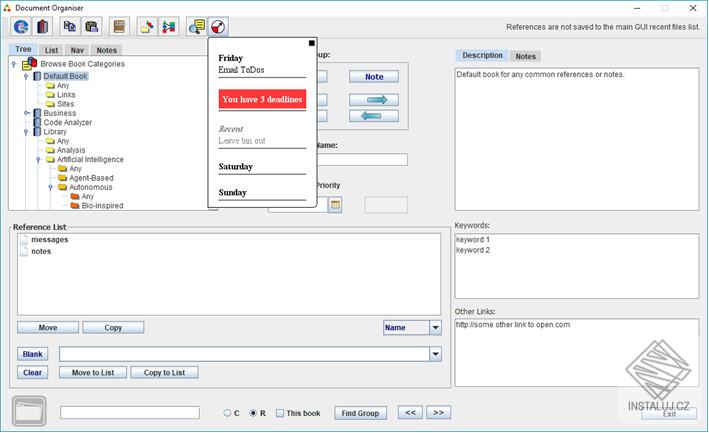
Task: Click the Note button
Action: click(374, 77)
